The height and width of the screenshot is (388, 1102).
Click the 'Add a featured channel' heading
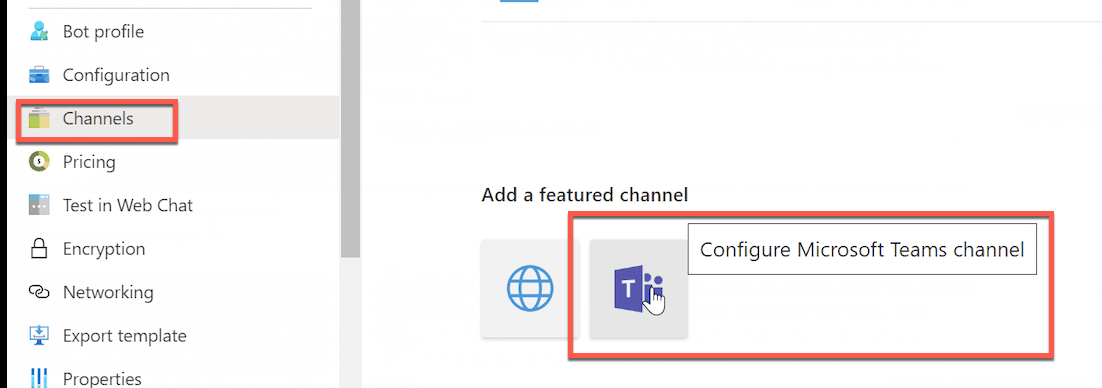tap(585, 195)
